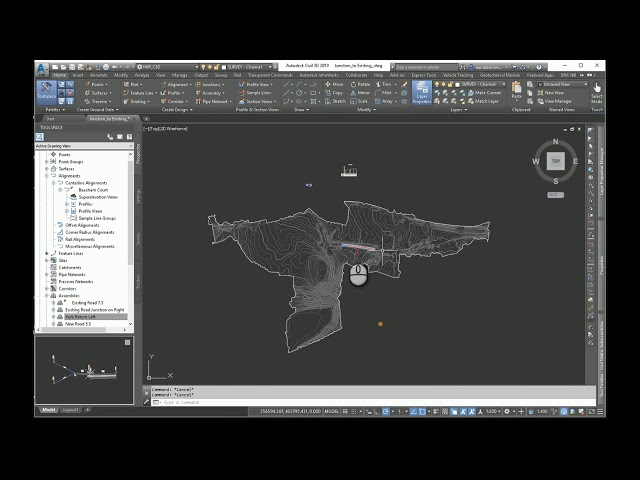Toggle the layer lightbulb on/off in Layers panel

[437, 84]
